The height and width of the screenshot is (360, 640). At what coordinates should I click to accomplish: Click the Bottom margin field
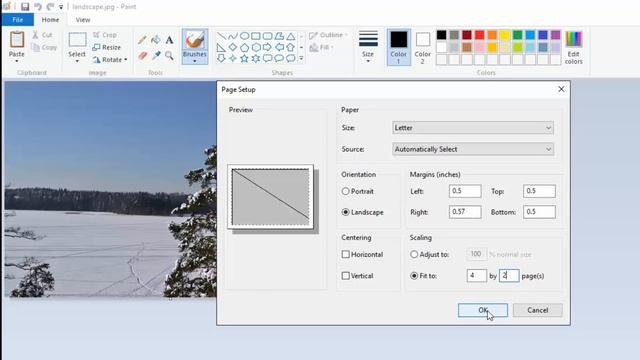tap(539, 212)
